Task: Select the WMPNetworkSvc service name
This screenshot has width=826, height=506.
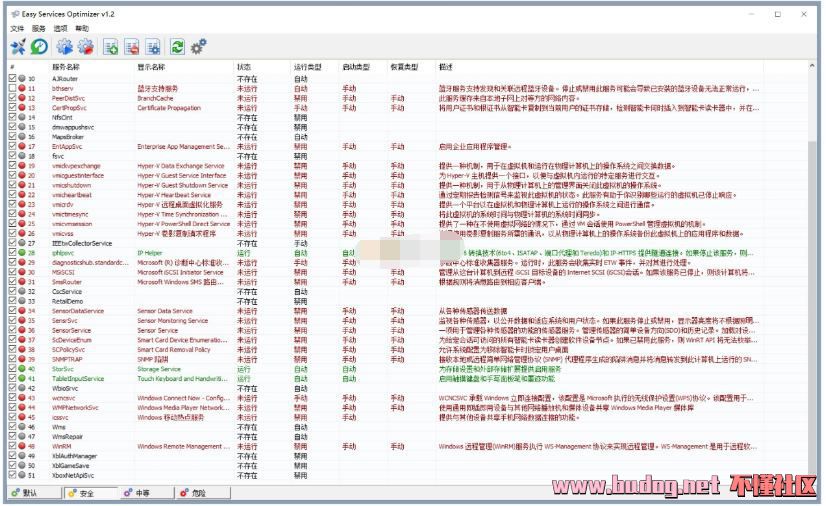Action: pyautogui.click(x=75, y=408)
